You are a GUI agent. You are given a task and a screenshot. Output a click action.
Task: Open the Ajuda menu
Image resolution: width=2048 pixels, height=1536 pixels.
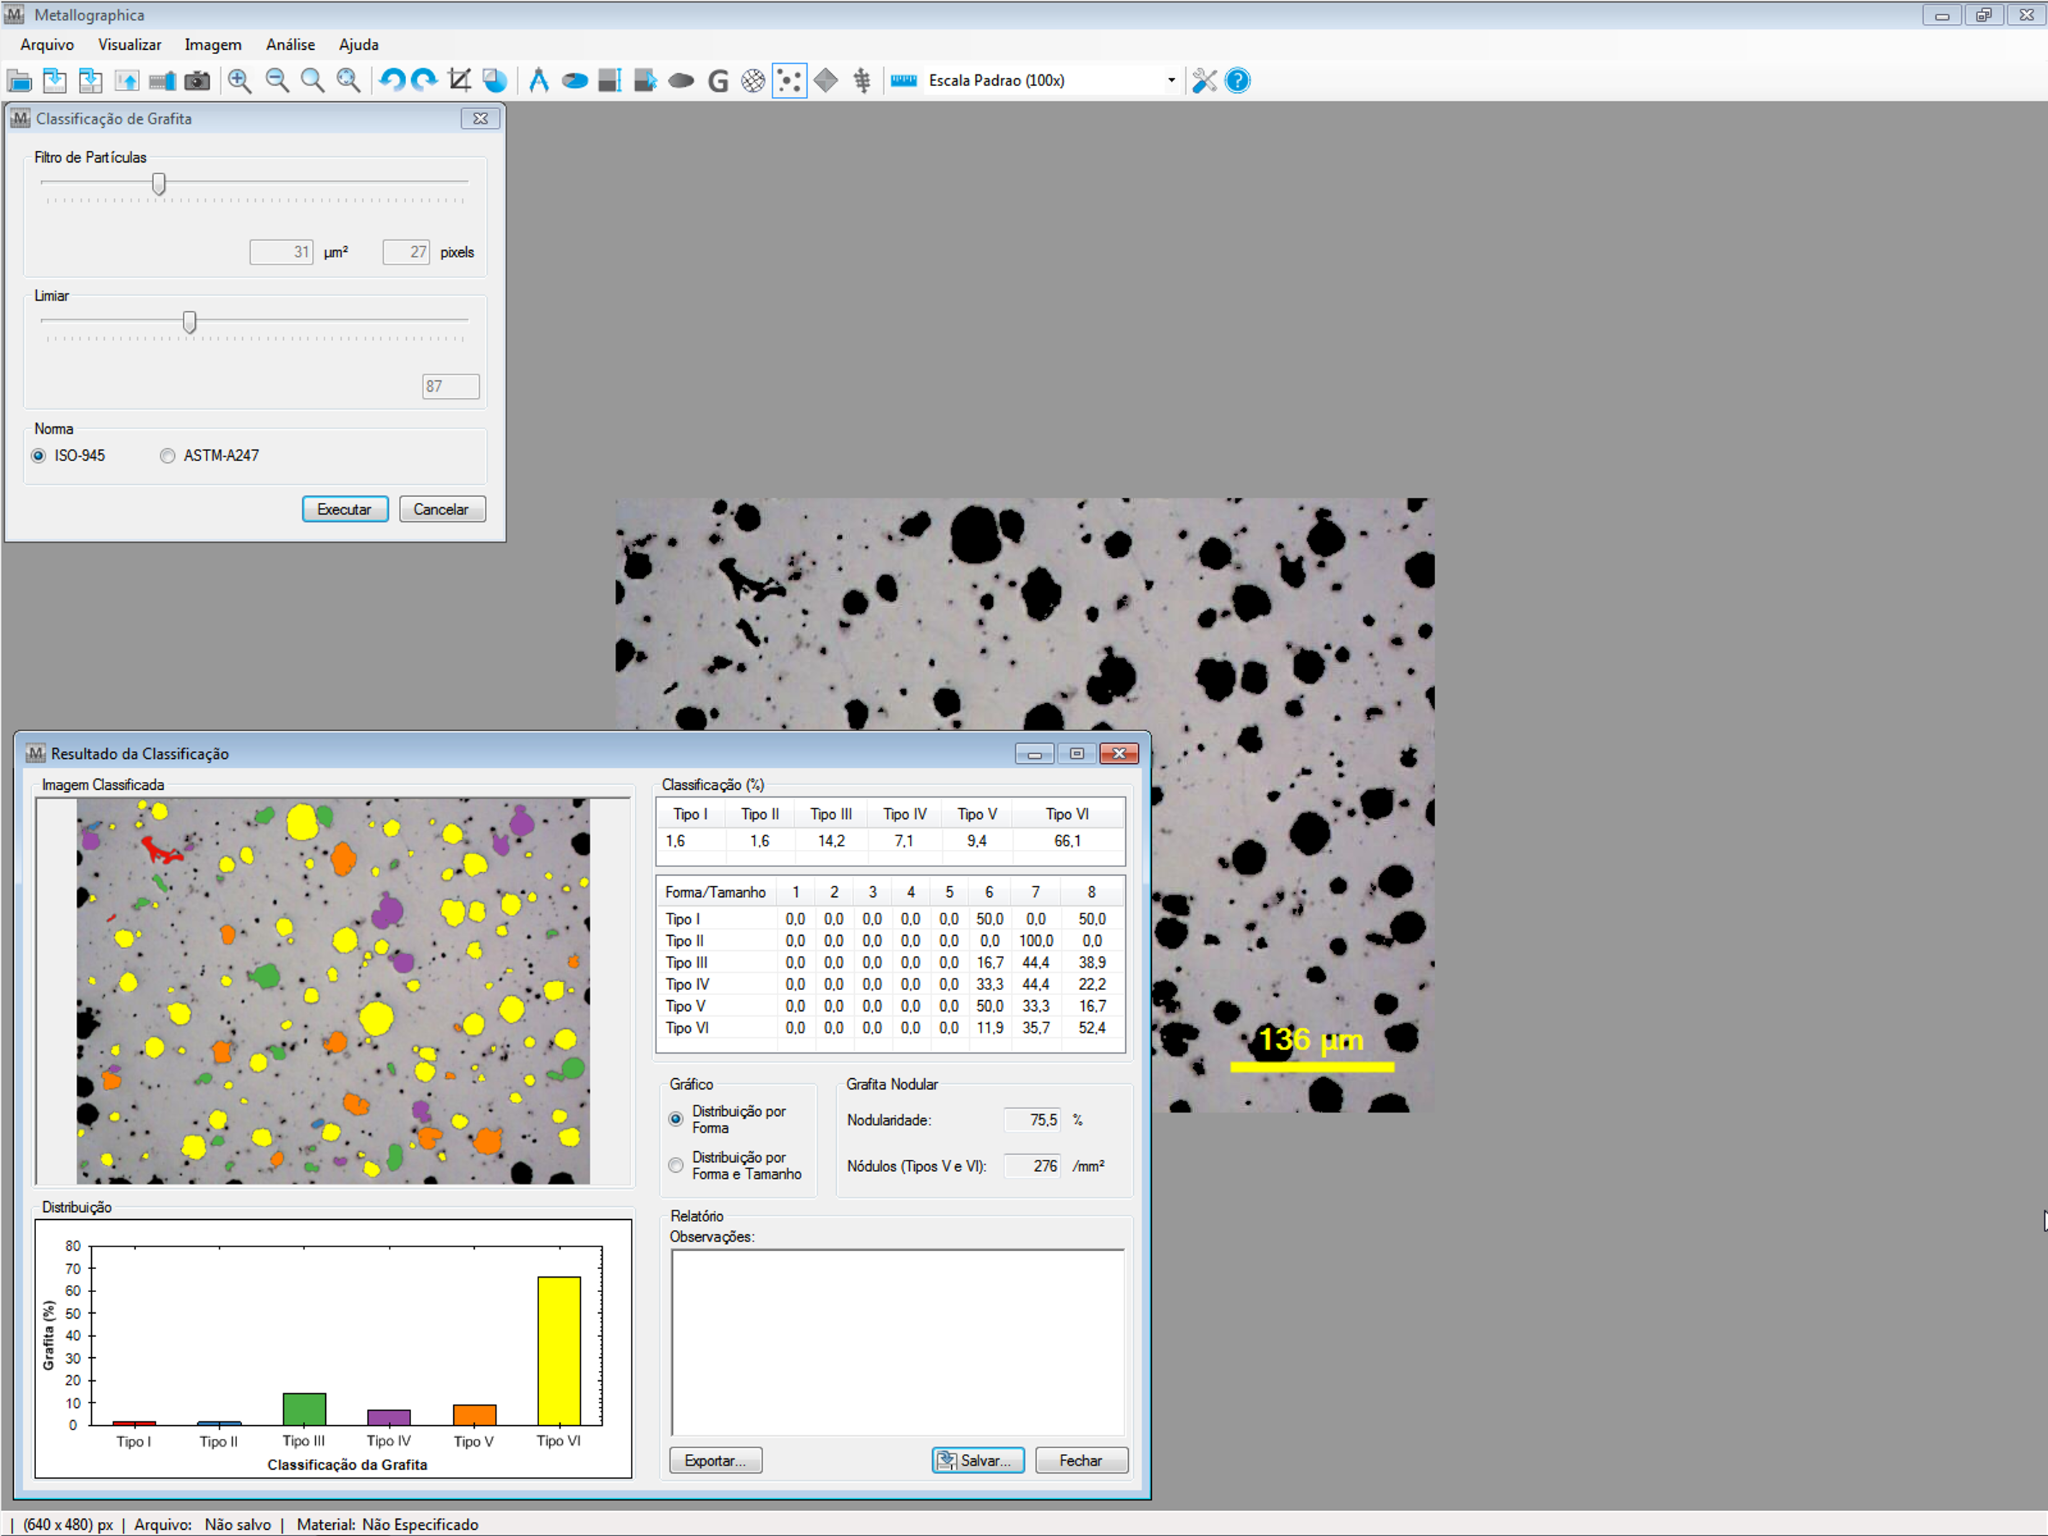[x=359, y=45]
